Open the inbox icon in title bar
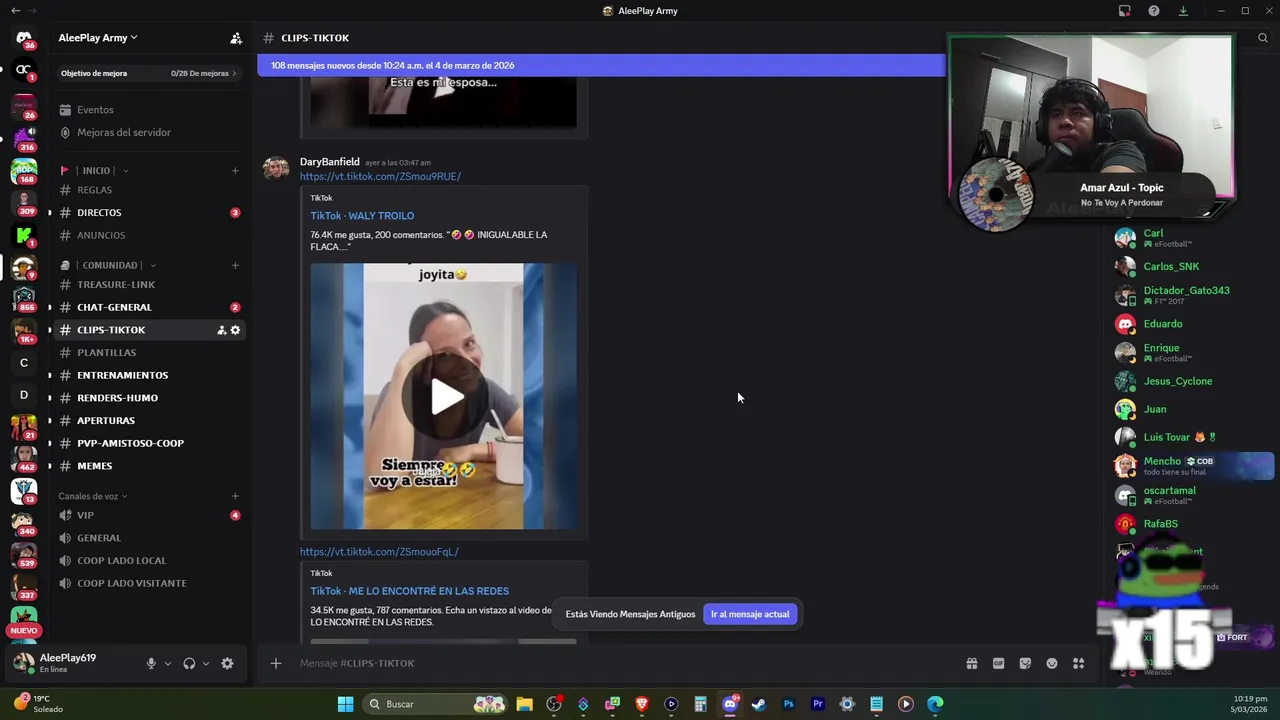 click(x=1125, y=11)
